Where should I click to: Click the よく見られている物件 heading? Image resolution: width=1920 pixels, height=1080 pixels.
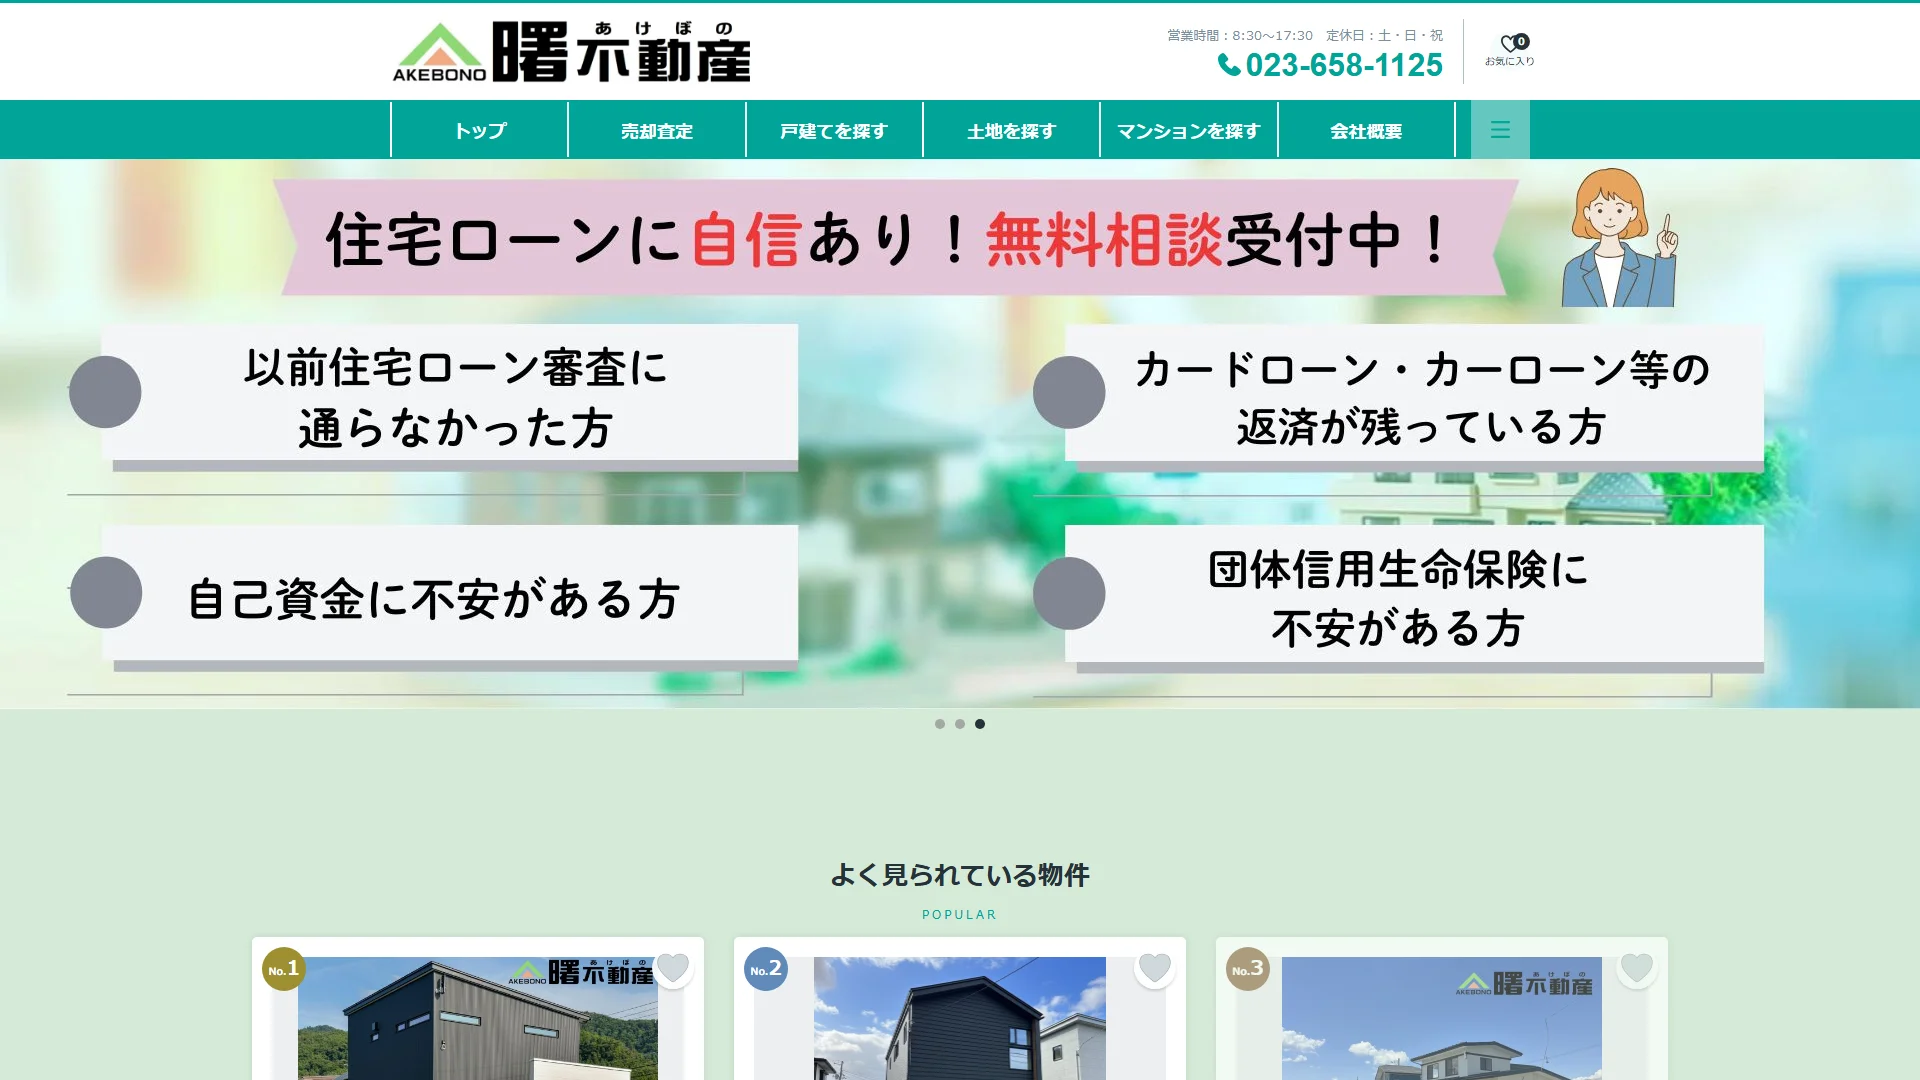(960, 875)
